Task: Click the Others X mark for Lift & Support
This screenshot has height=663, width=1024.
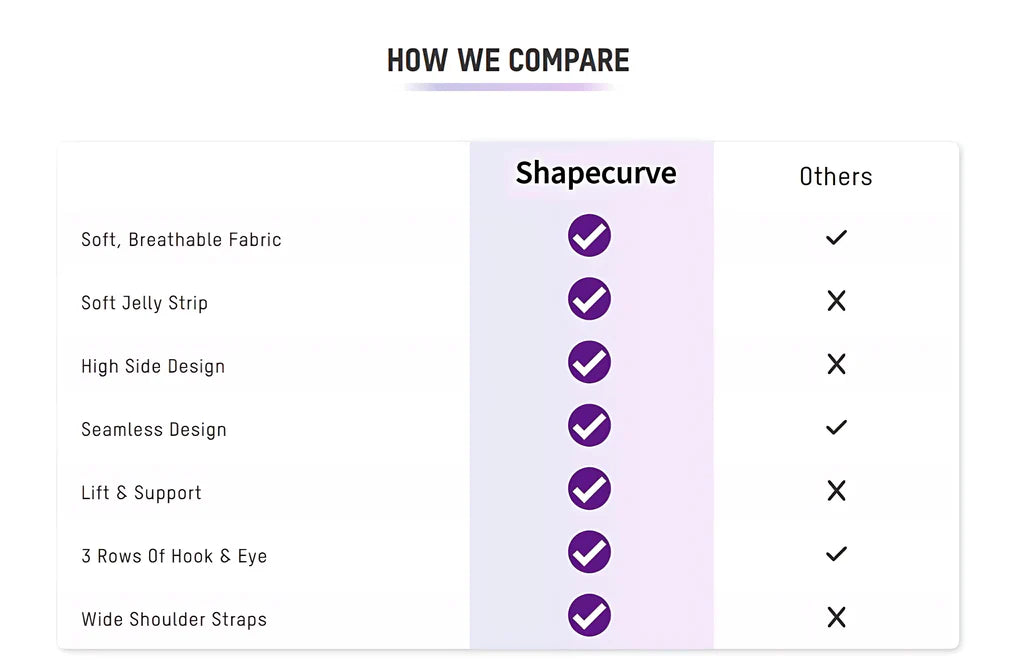Action: [x=836, y=491]
